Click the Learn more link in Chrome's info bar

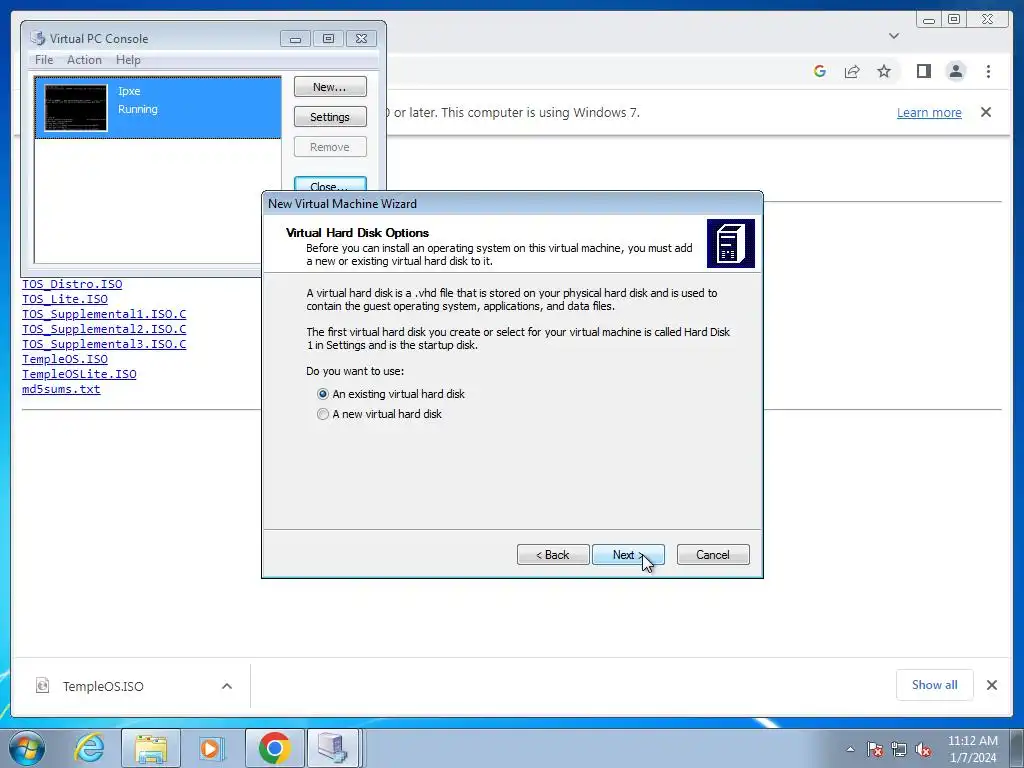929,112
